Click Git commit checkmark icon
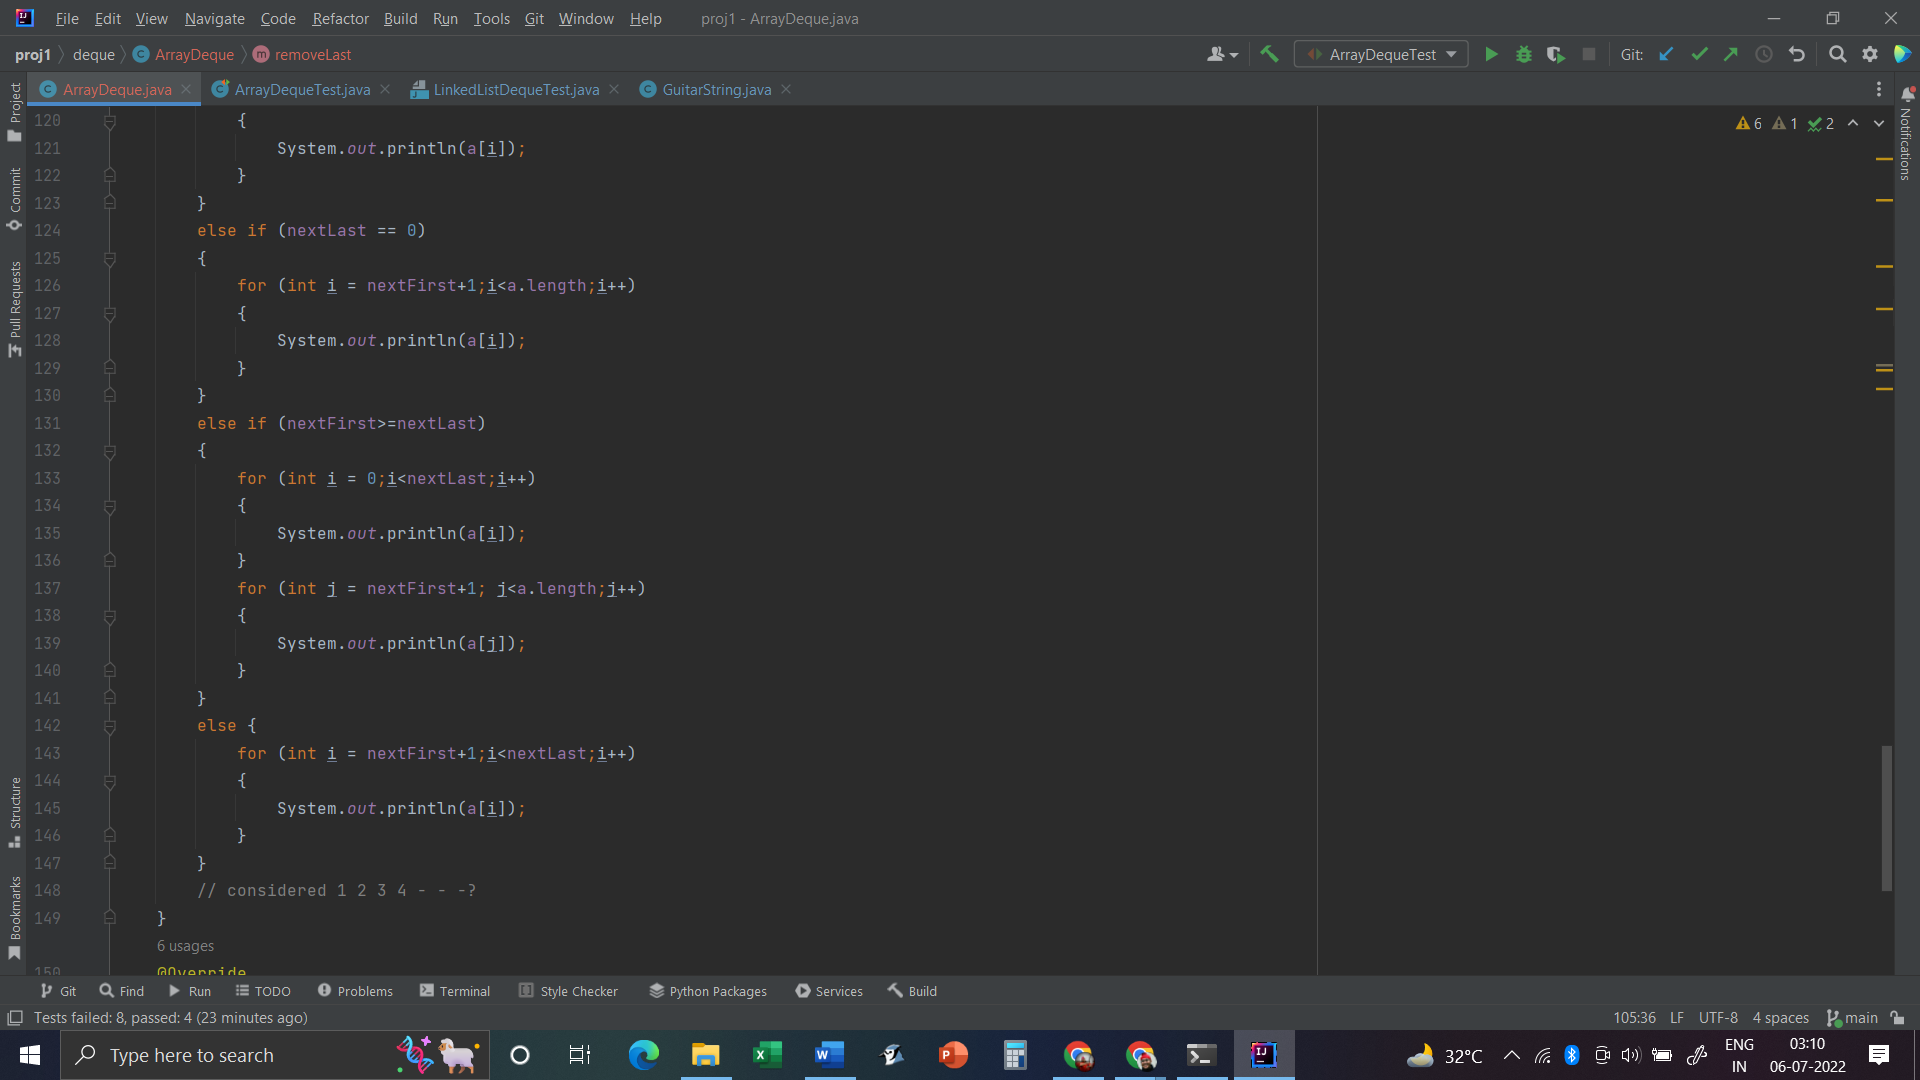 1699,55
